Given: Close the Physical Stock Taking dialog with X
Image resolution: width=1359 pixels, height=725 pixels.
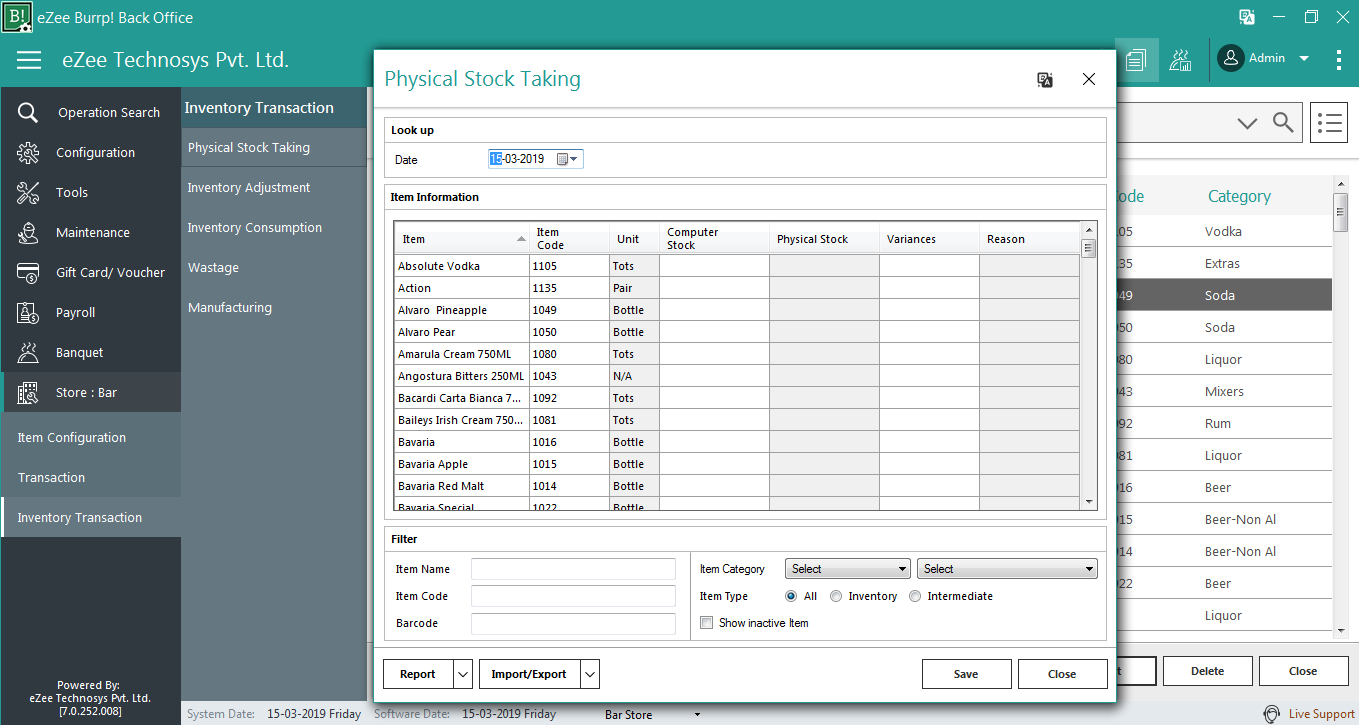Looking at the screenshot, I should 1089,80.
